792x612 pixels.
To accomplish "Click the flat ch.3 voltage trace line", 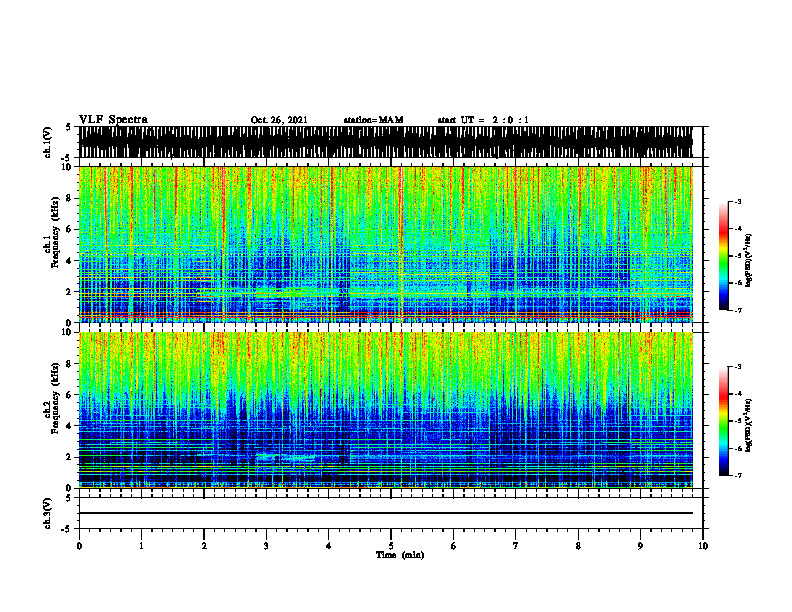I will pos(386,513).
